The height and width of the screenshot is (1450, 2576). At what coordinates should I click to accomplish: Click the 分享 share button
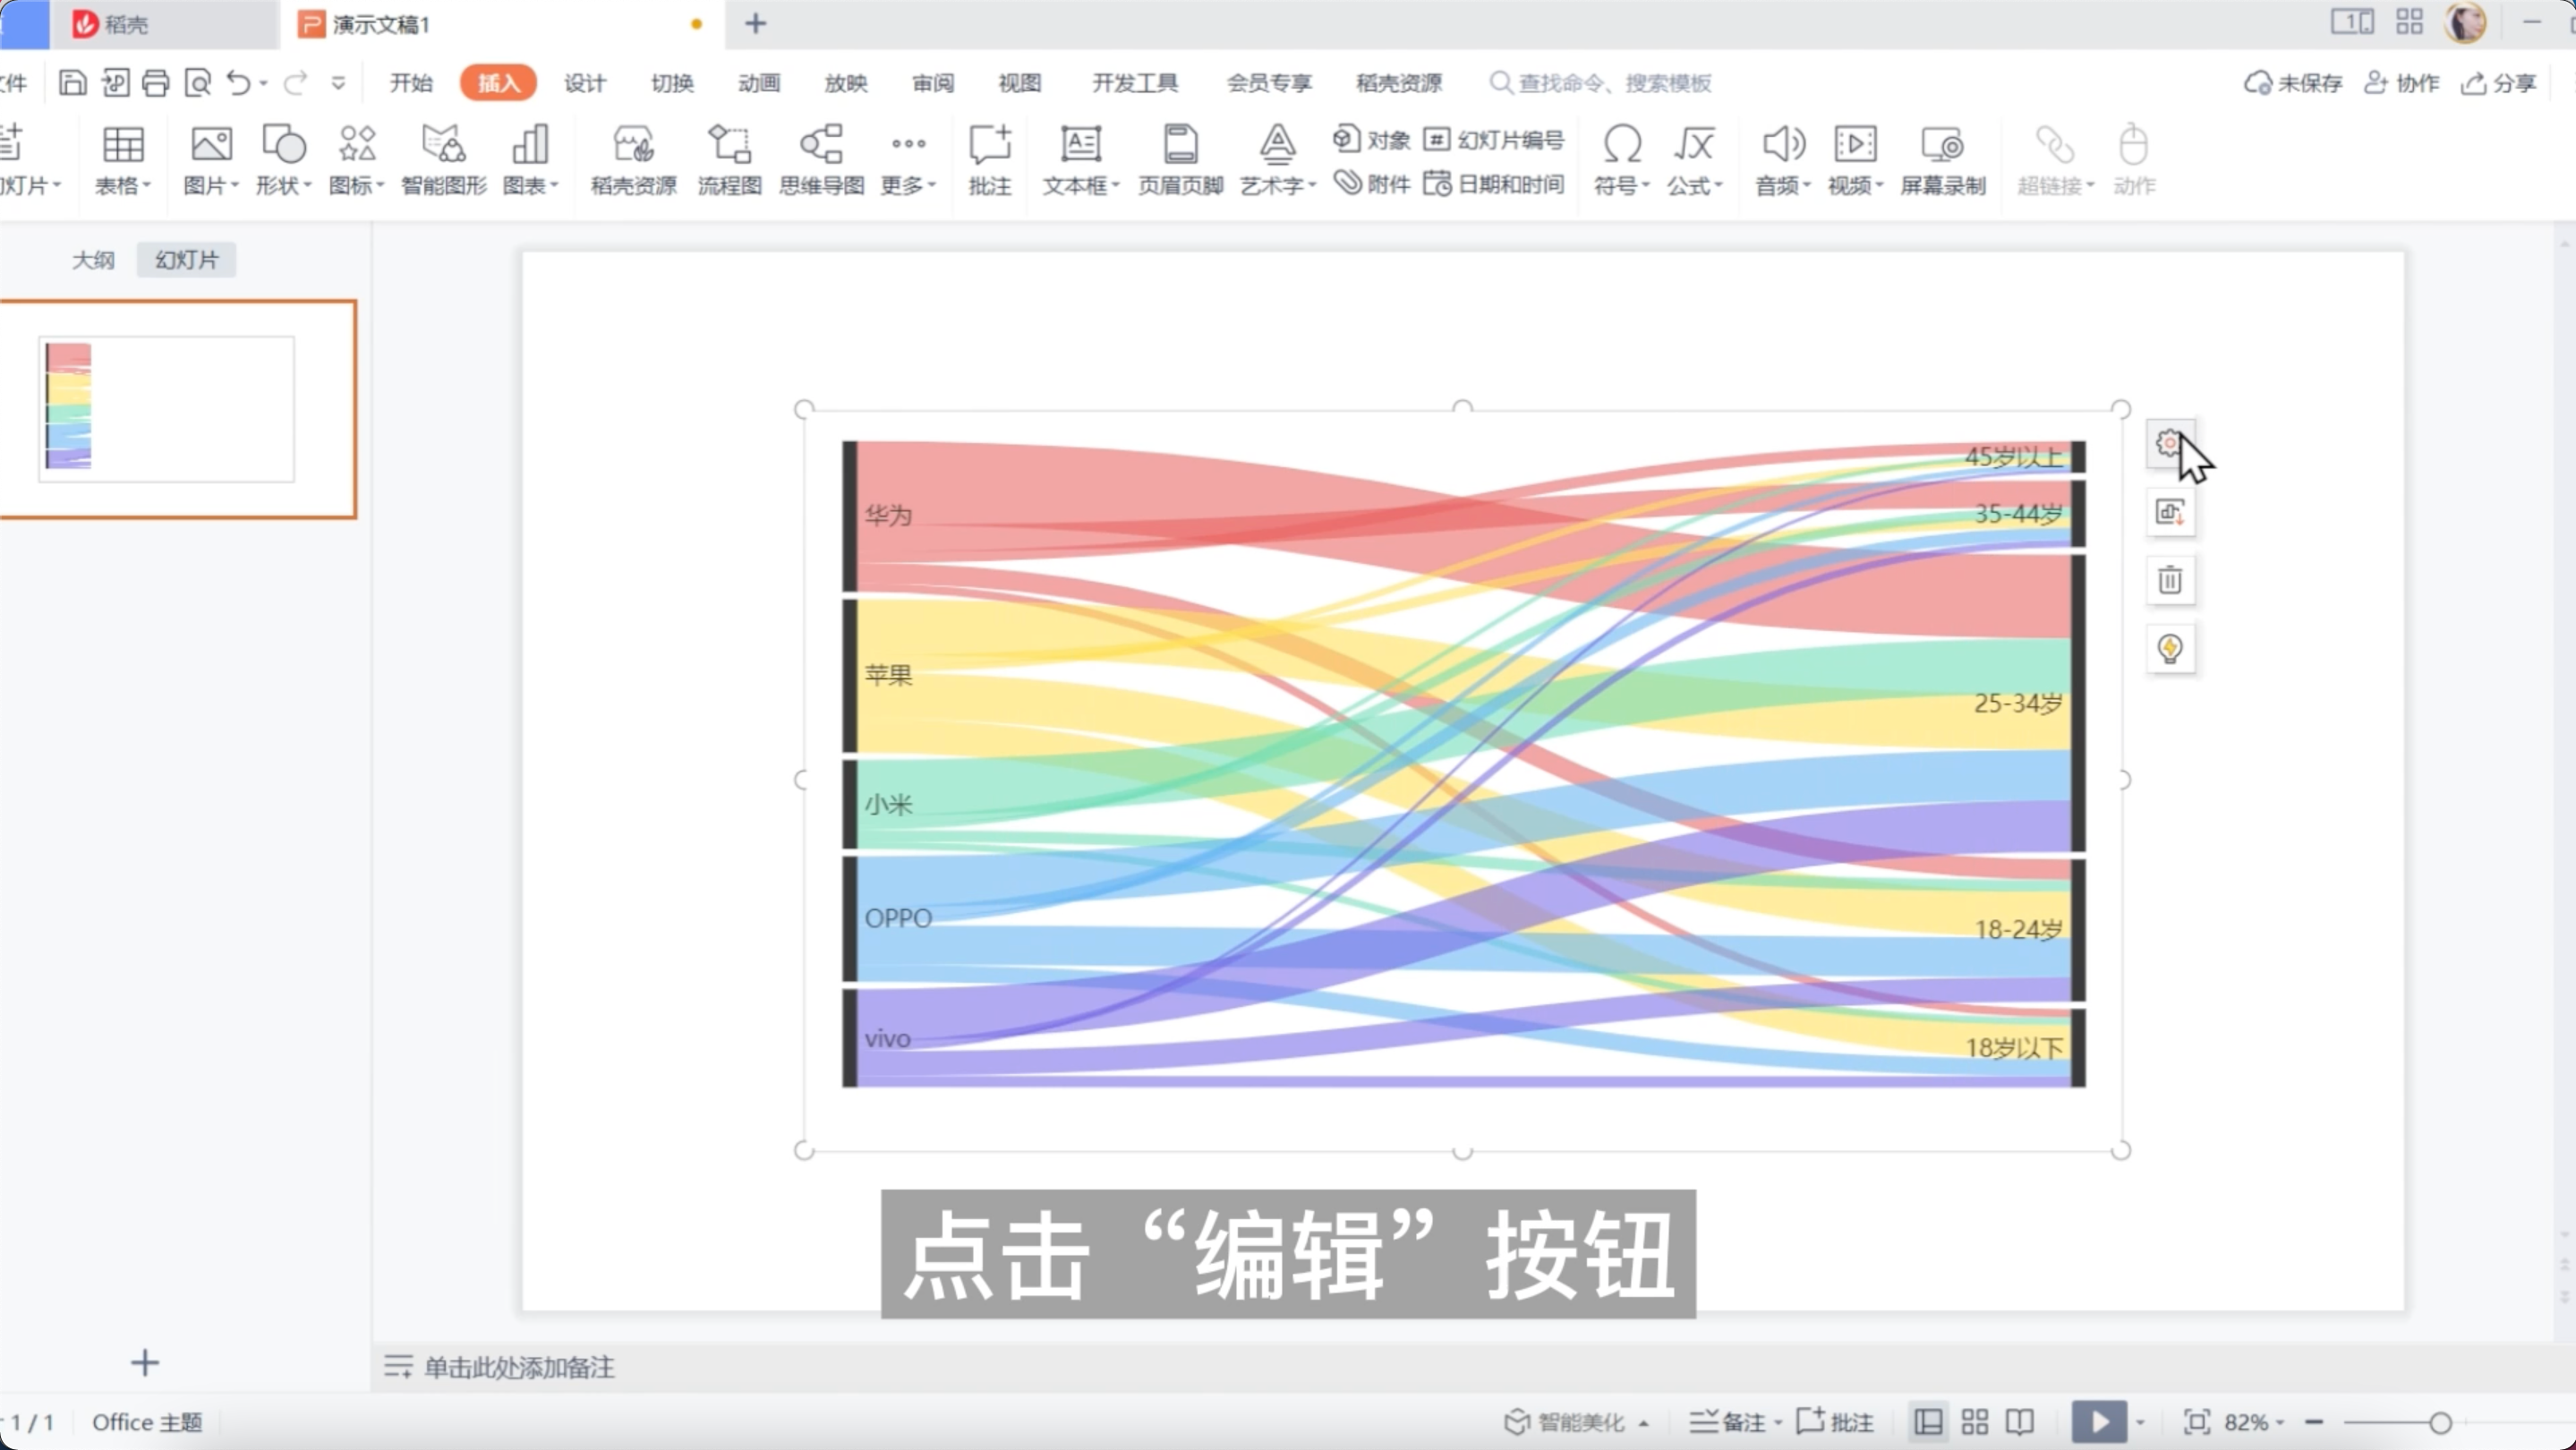point(2498,82)
